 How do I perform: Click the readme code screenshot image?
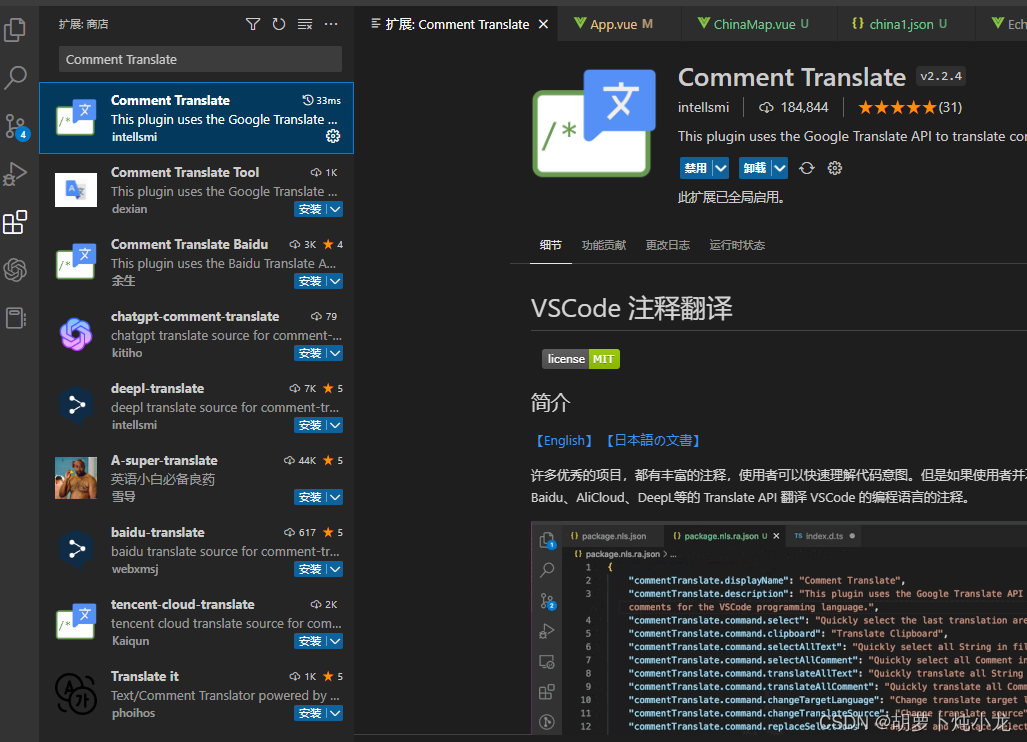point(779,628)
